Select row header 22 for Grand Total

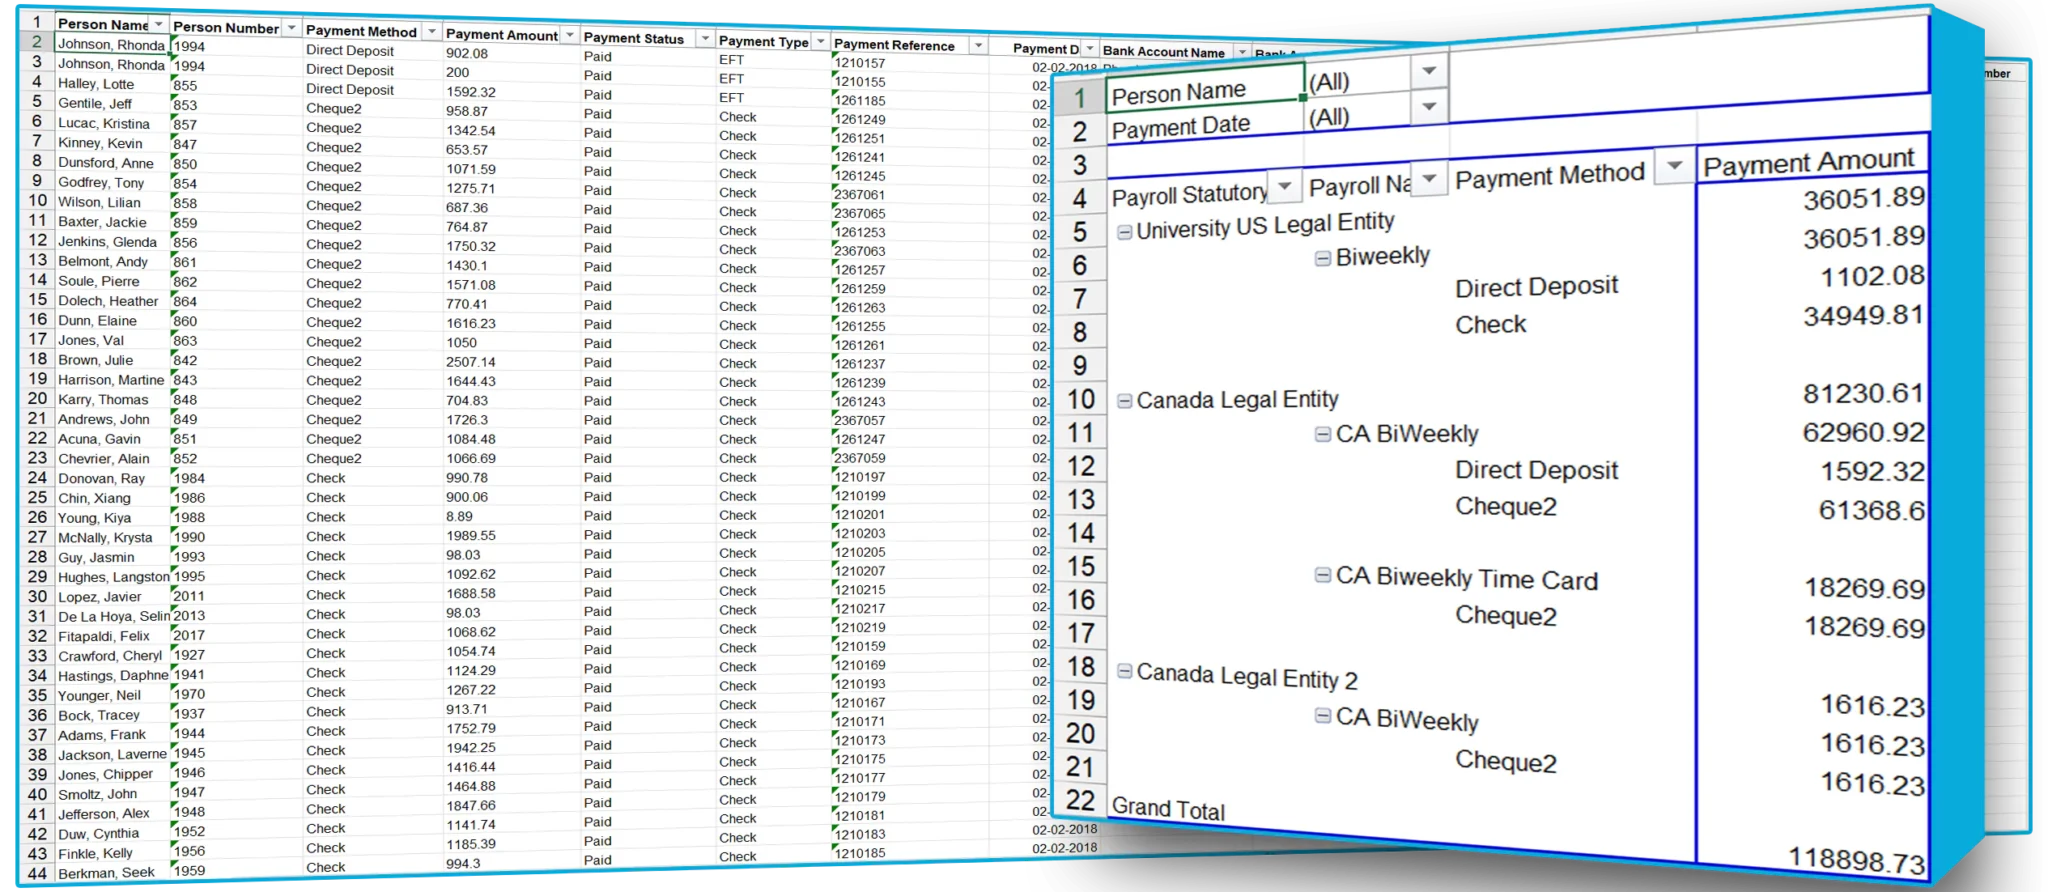point(1080,800)
